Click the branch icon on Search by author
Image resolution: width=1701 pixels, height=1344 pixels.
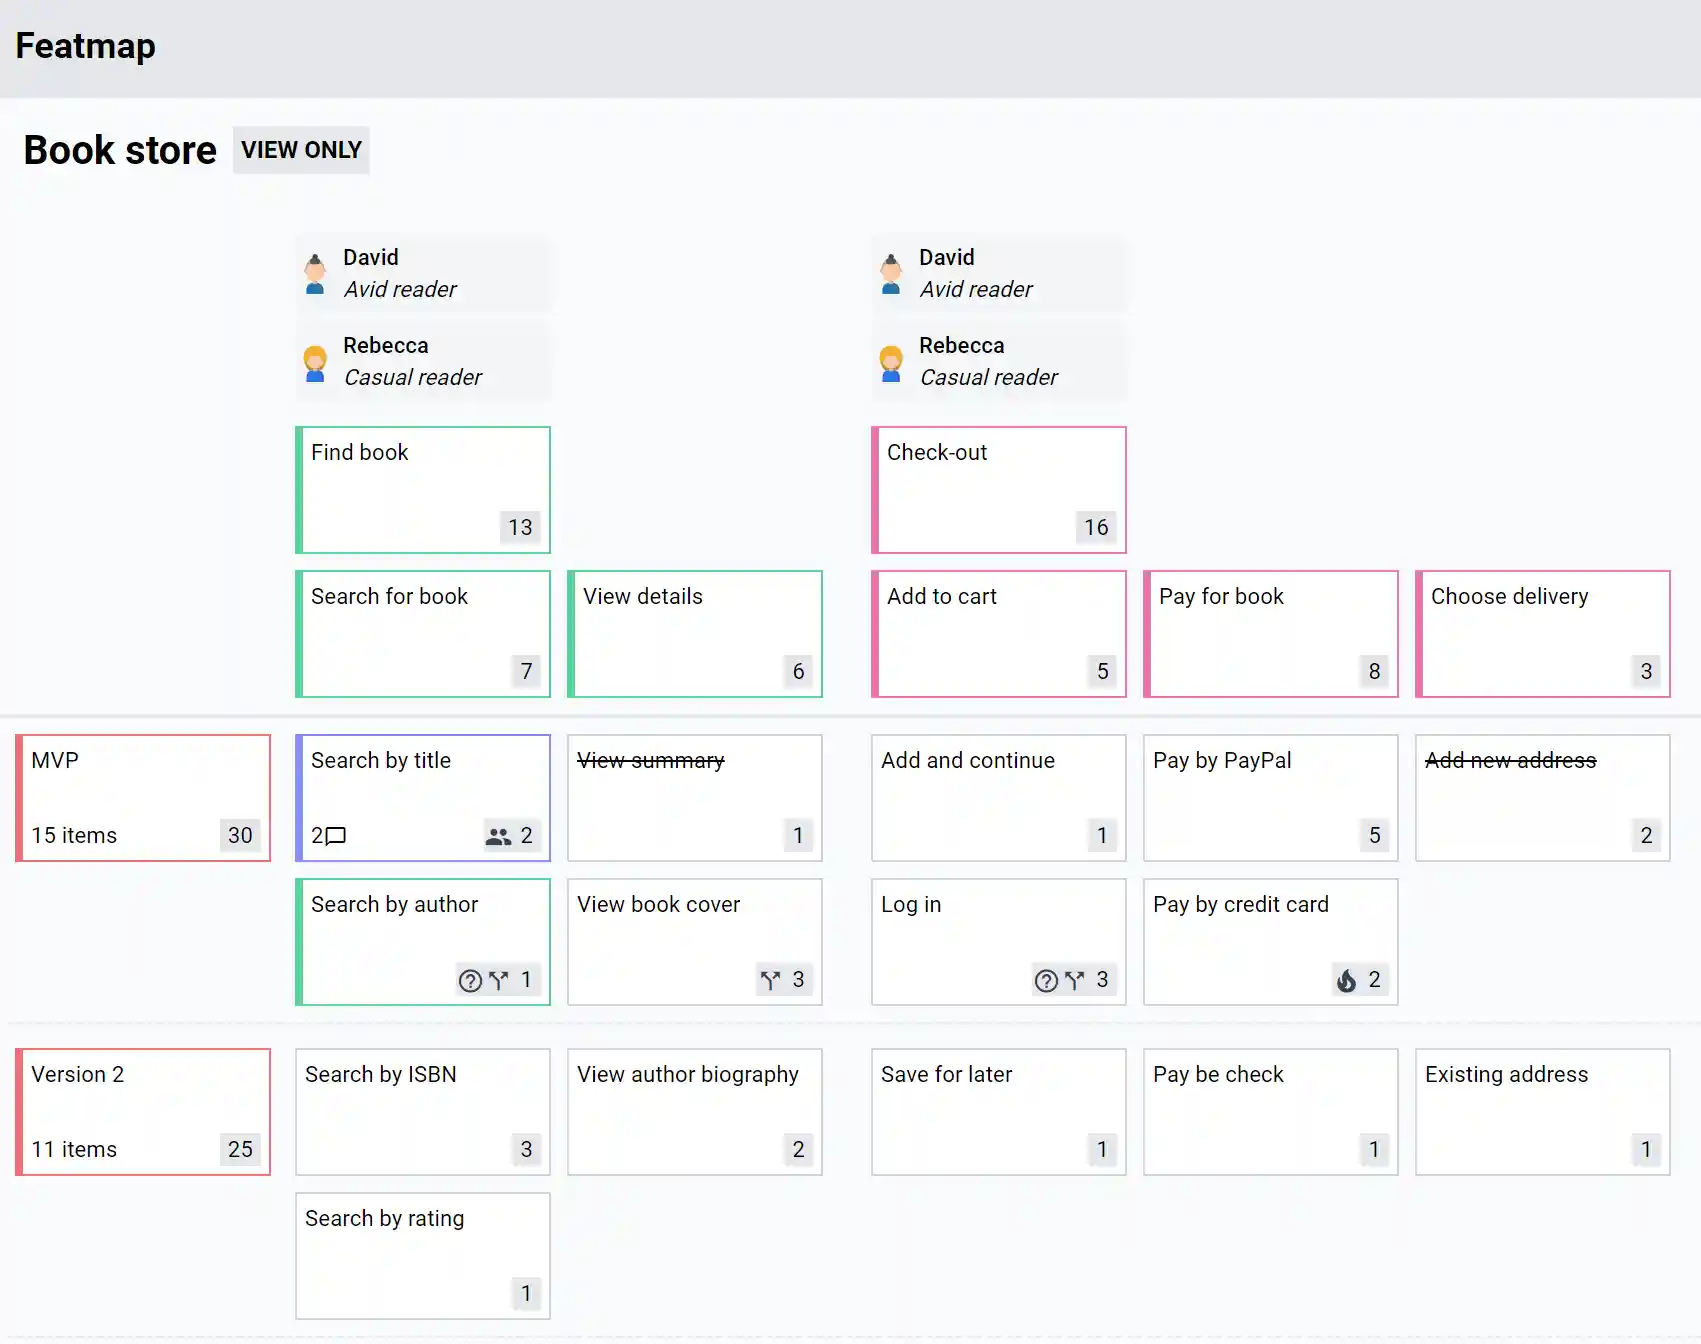pyautogui.click(x=497, y=980)
